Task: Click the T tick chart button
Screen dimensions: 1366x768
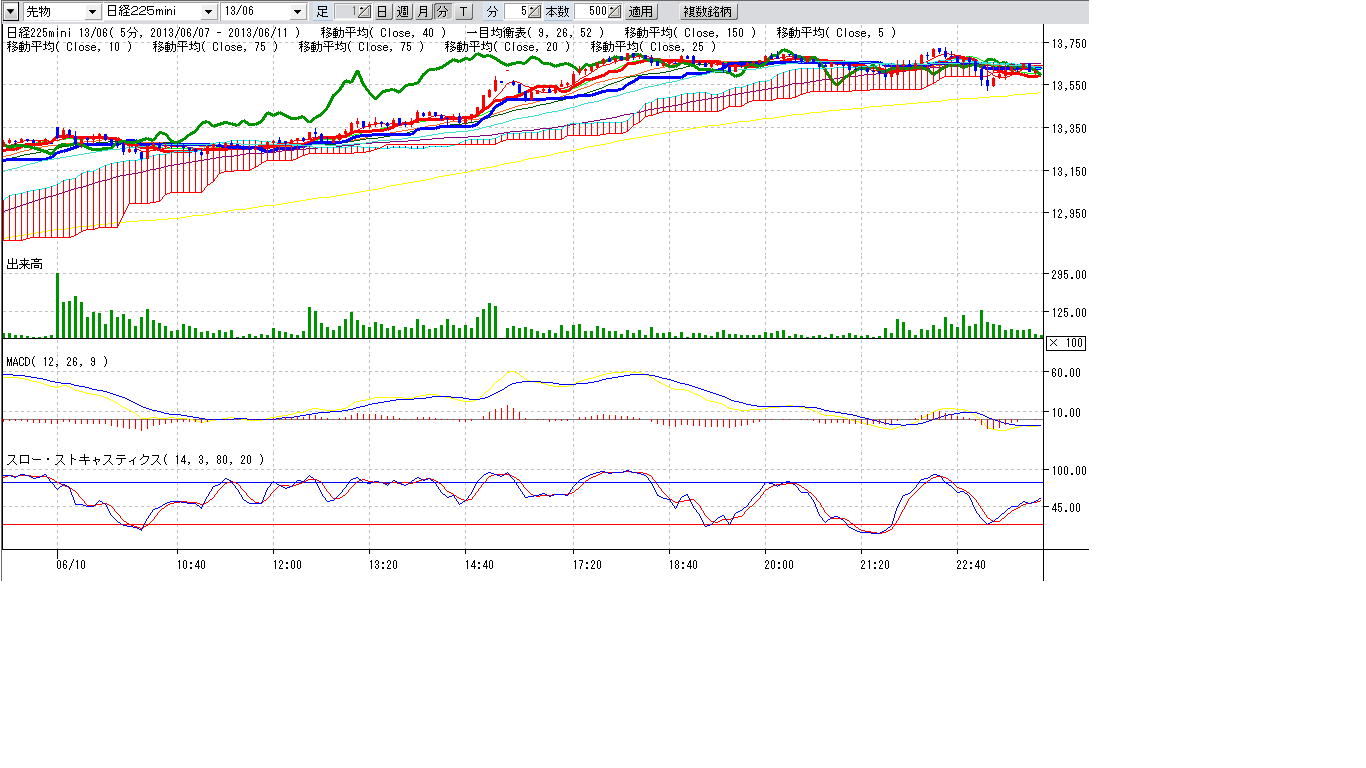Action: [x=463, y=12]
